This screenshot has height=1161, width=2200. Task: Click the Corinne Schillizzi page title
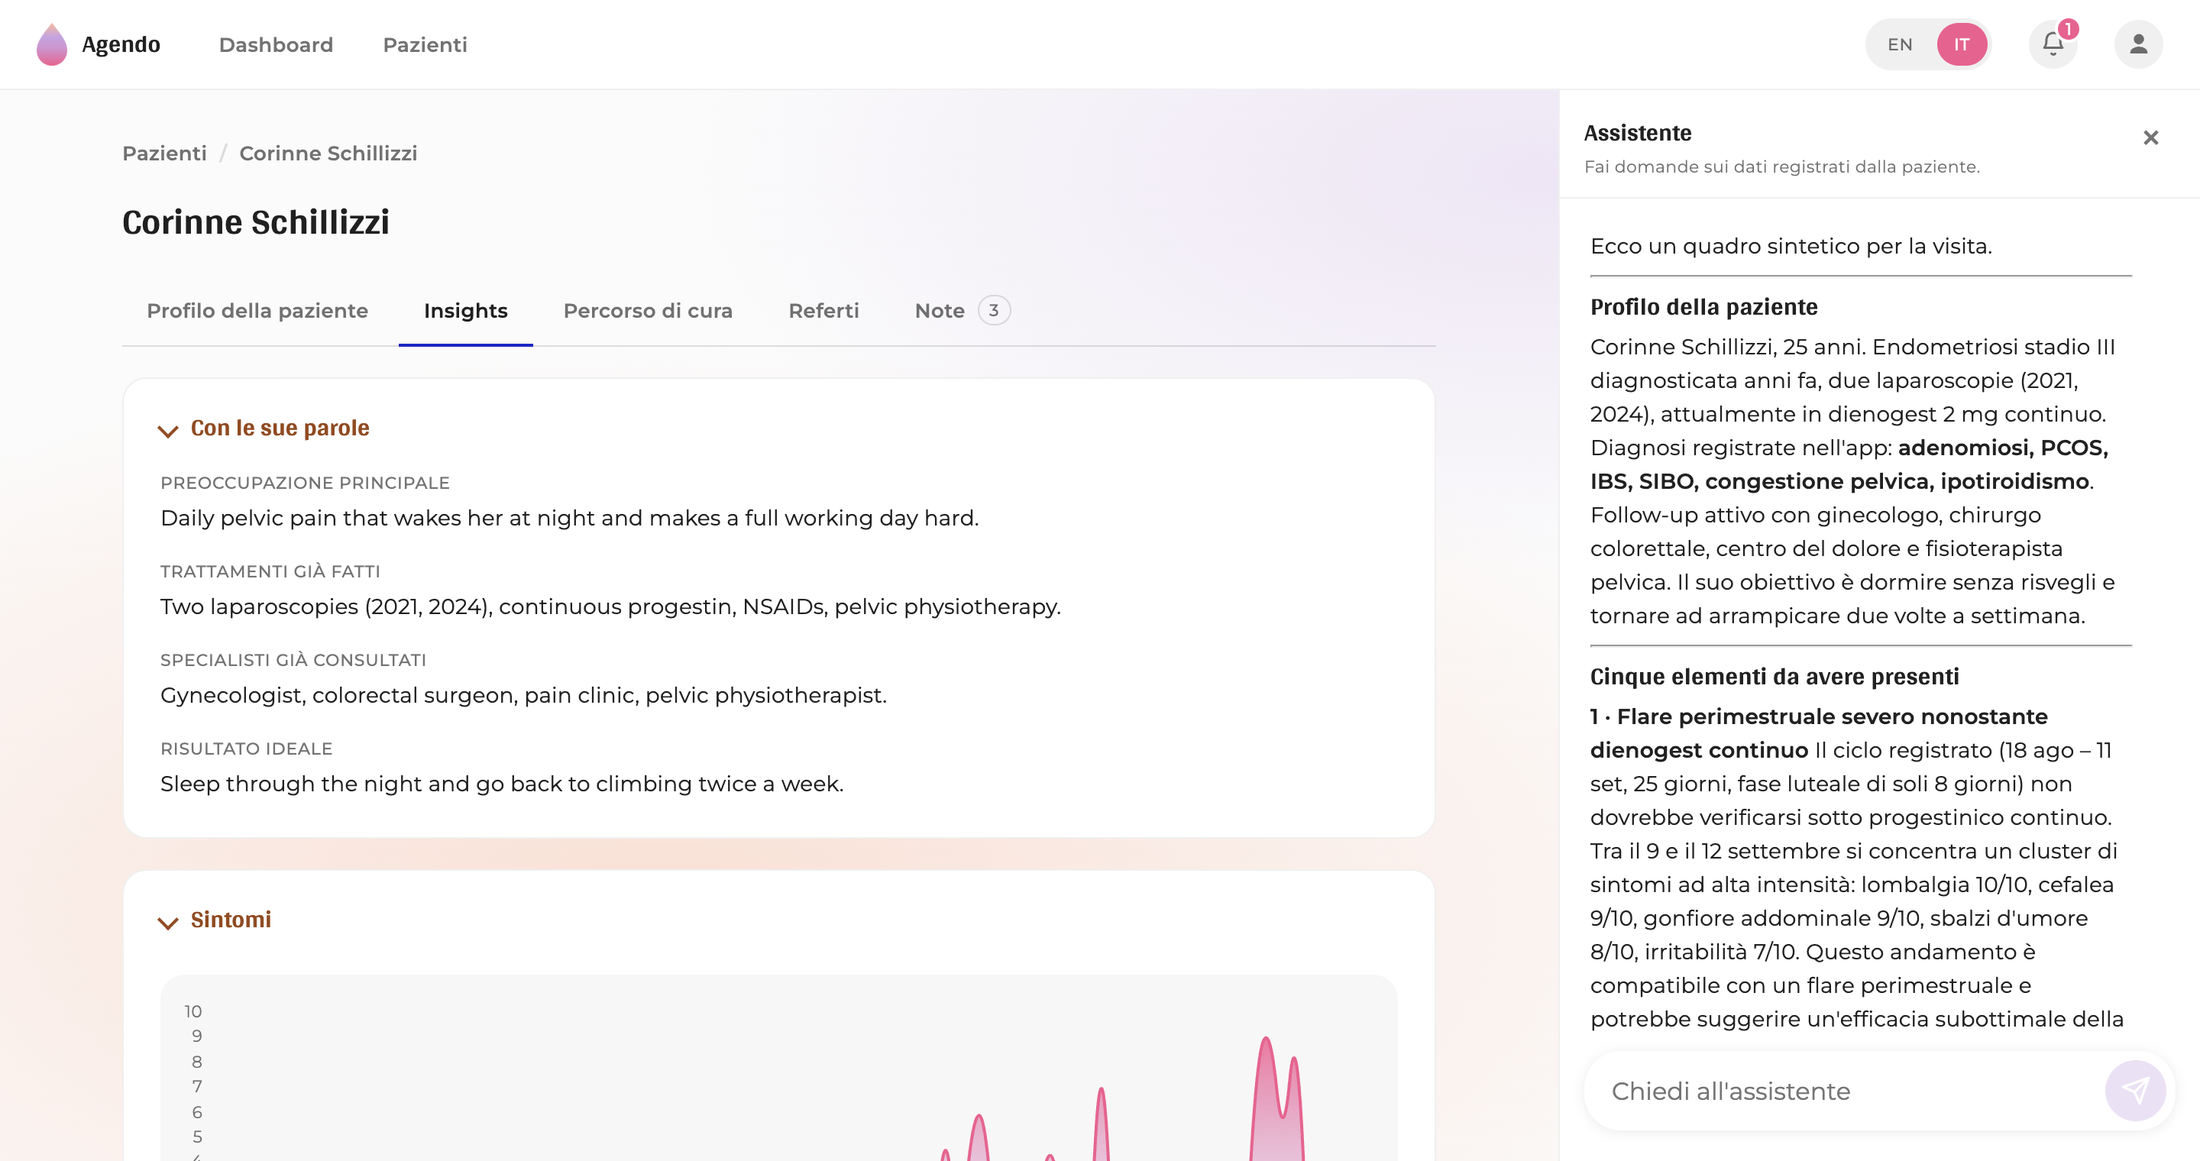pos(256,222)
